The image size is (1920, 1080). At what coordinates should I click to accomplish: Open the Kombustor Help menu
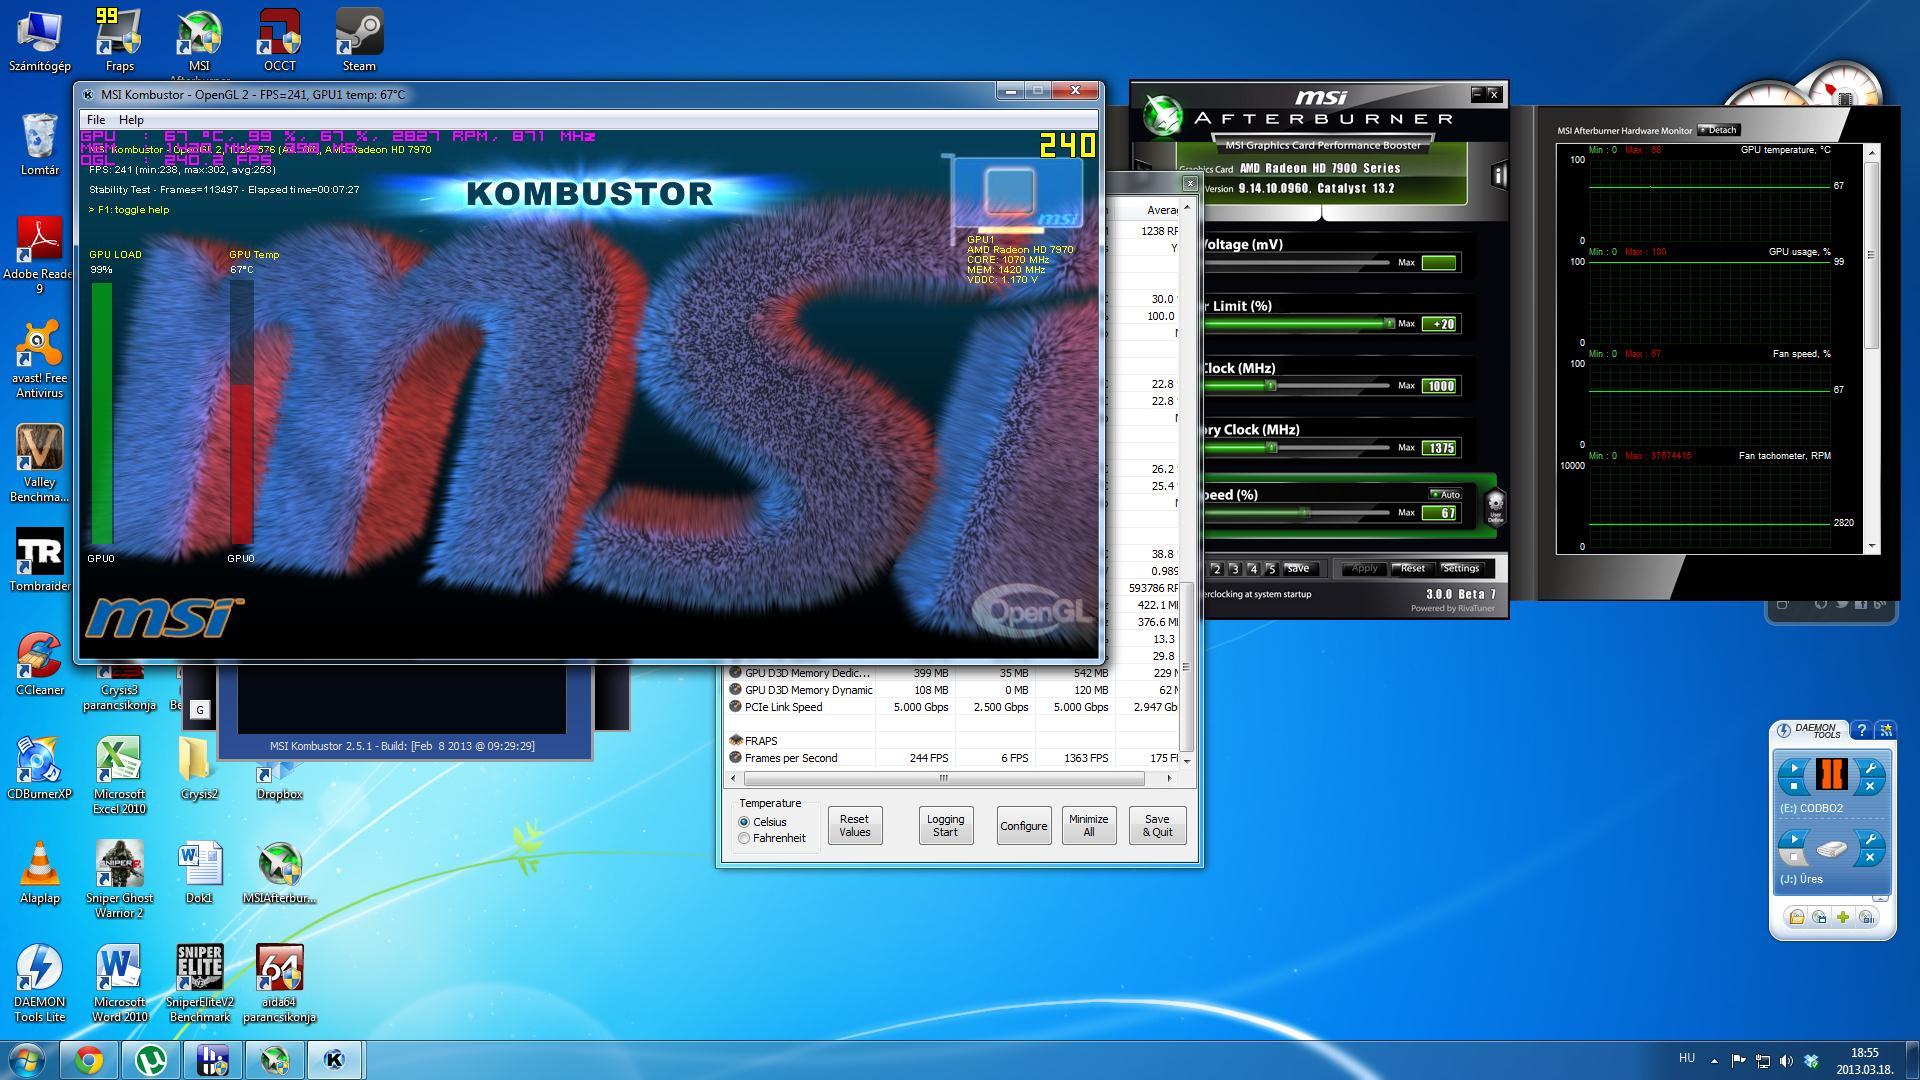point(131,120)
